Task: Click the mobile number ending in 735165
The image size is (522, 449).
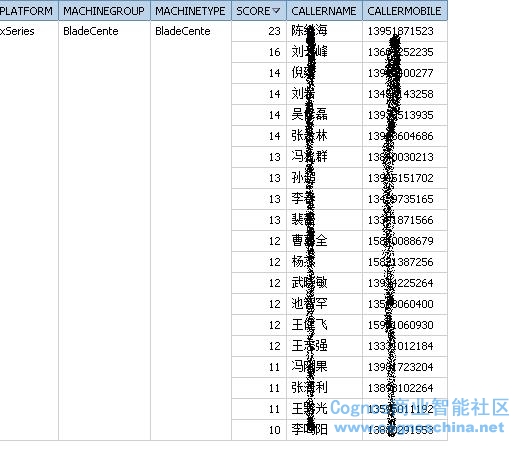Action: coord(400,199)
